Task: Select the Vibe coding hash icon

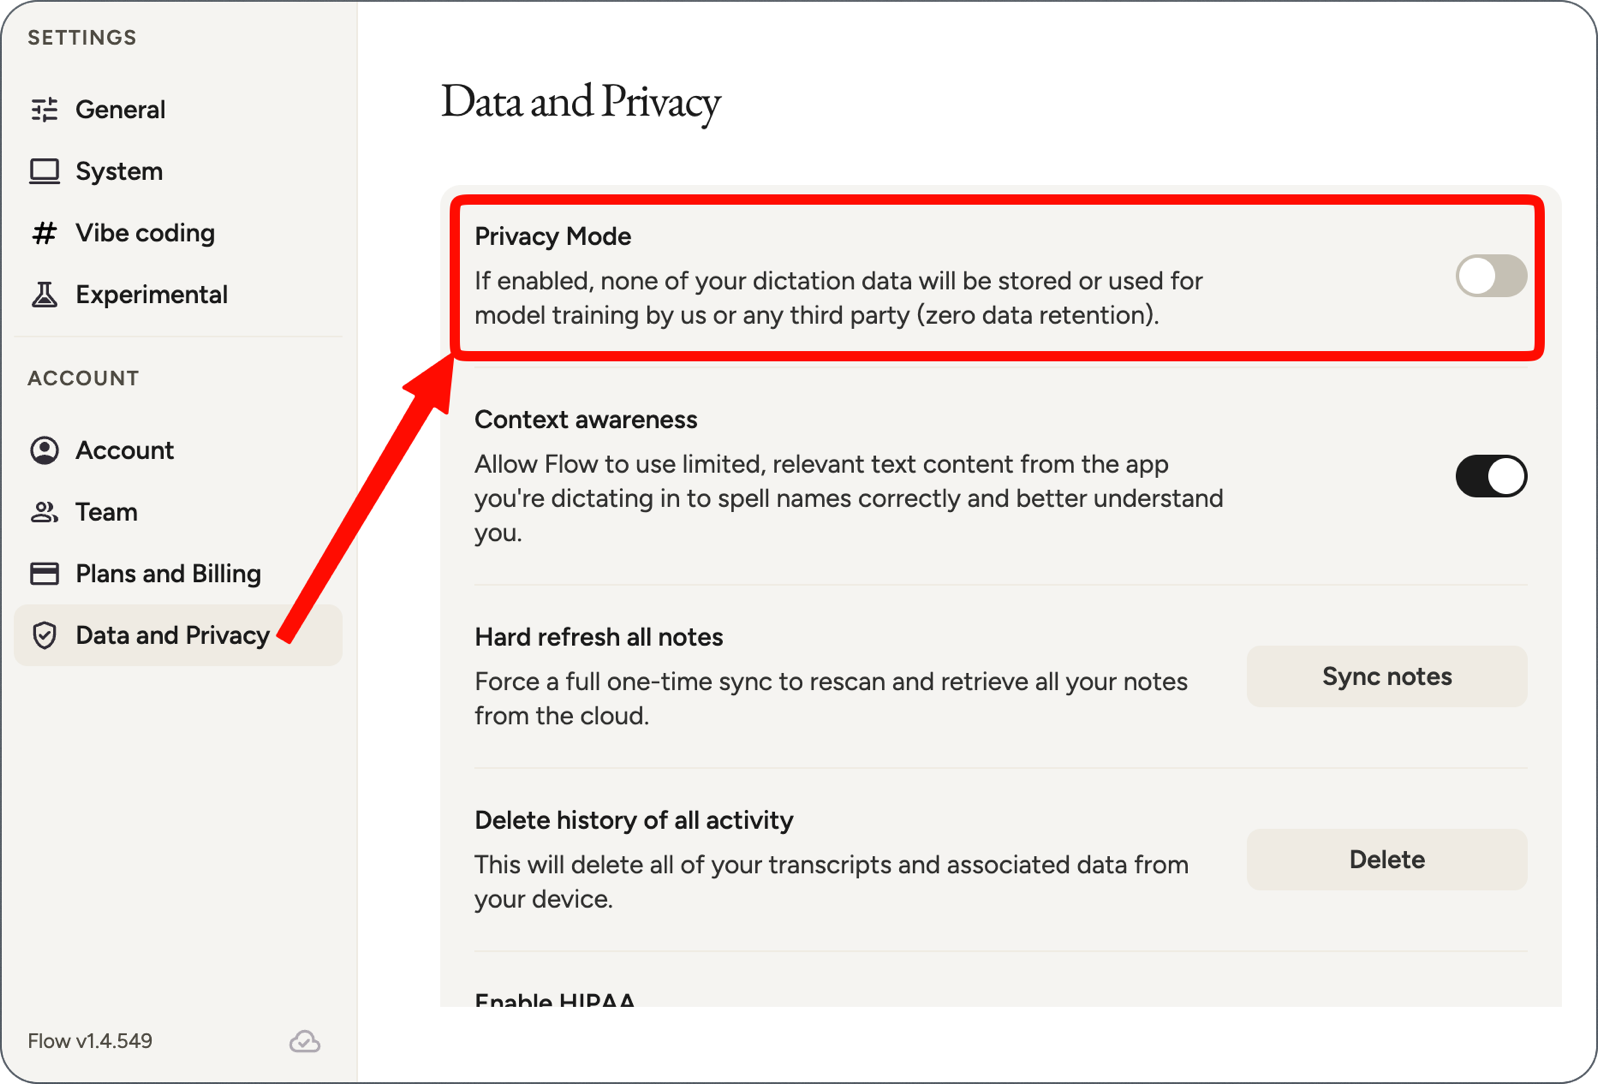Action: click(x=44, y=233)
